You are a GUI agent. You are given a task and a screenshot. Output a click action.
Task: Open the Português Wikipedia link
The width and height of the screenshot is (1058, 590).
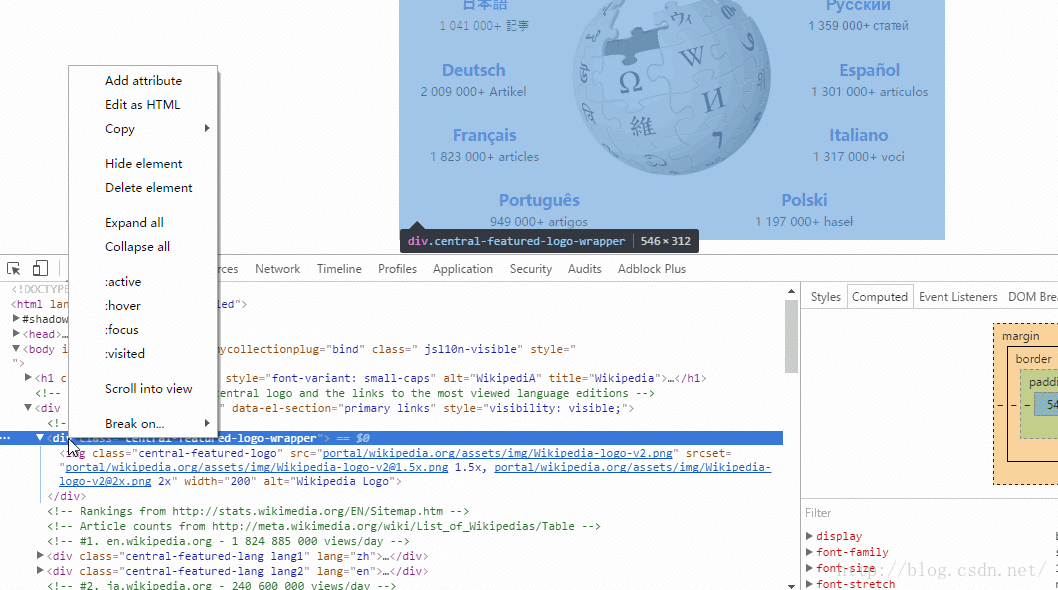point(539,200)
